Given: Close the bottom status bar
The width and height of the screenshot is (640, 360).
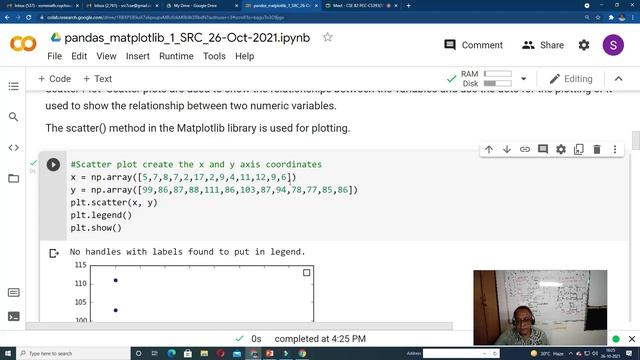Looking at the screenshot, I should click(x=632, y=339).
